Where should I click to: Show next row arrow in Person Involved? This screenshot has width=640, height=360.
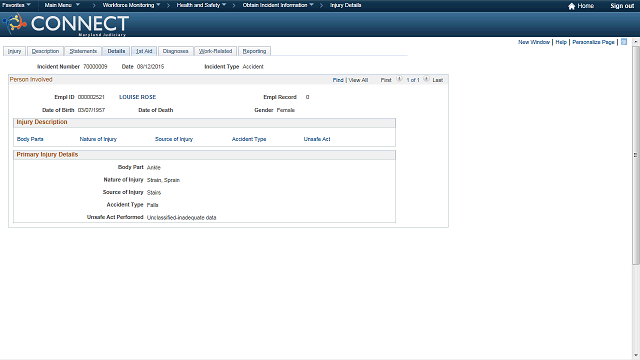coord(426,79)
